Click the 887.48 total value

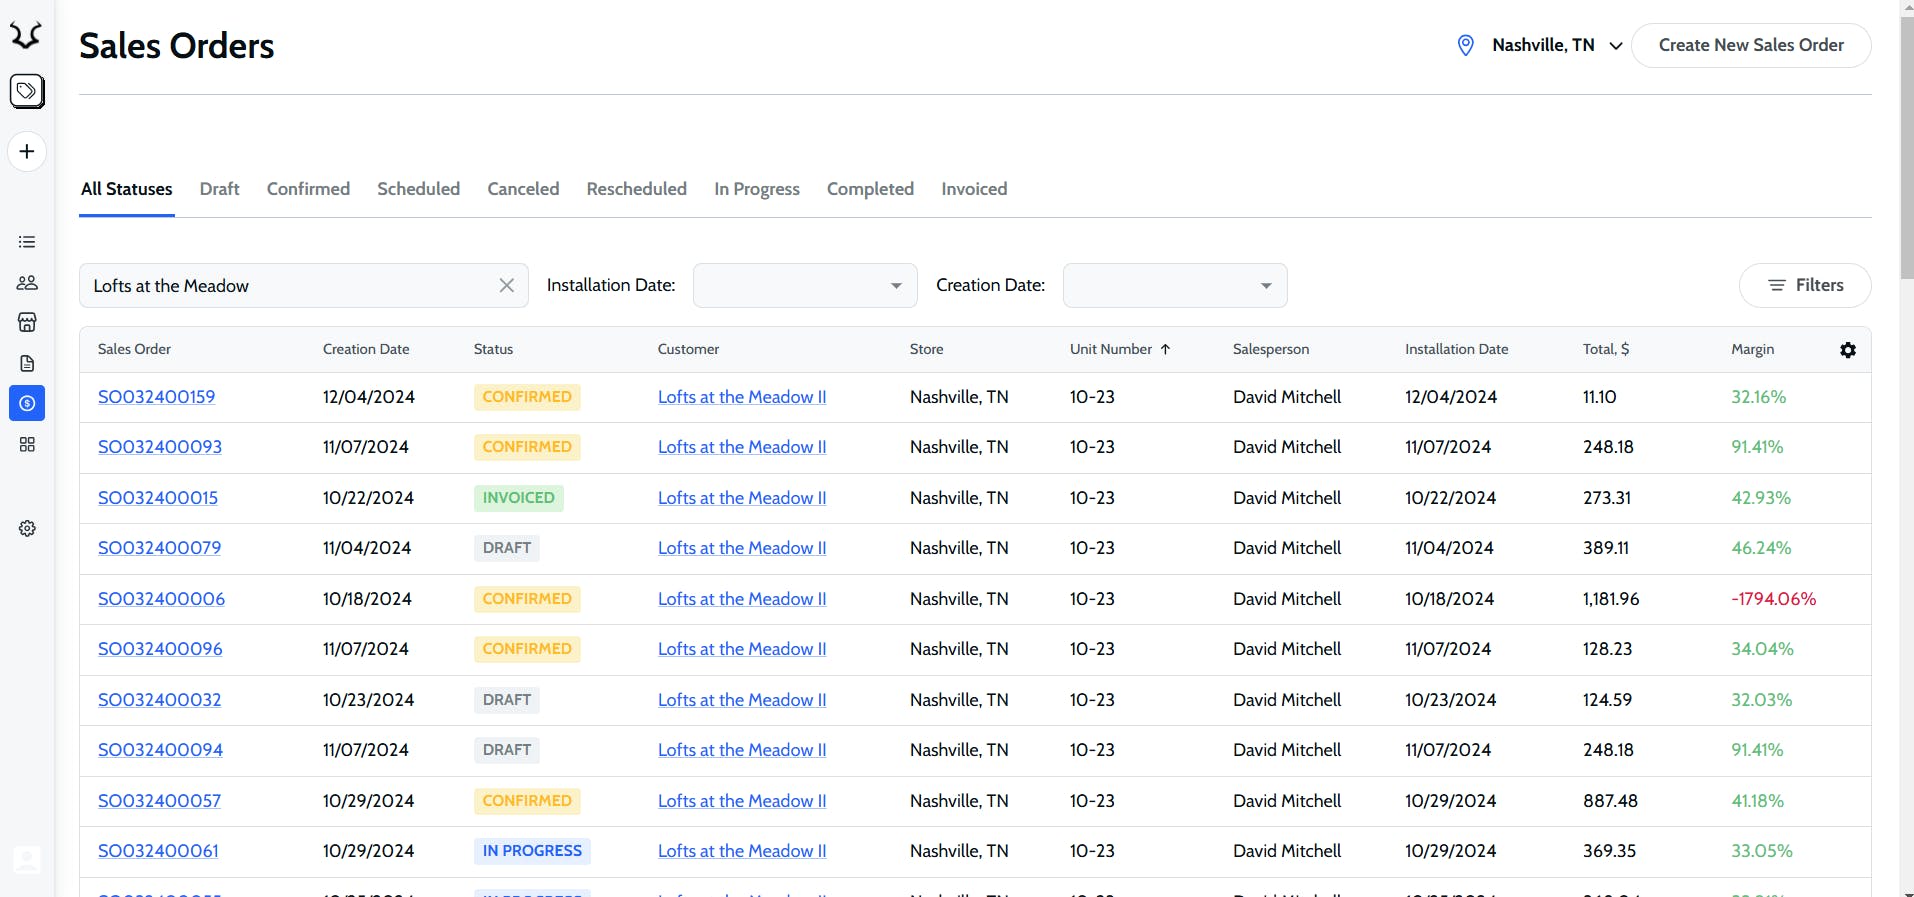1610,801
